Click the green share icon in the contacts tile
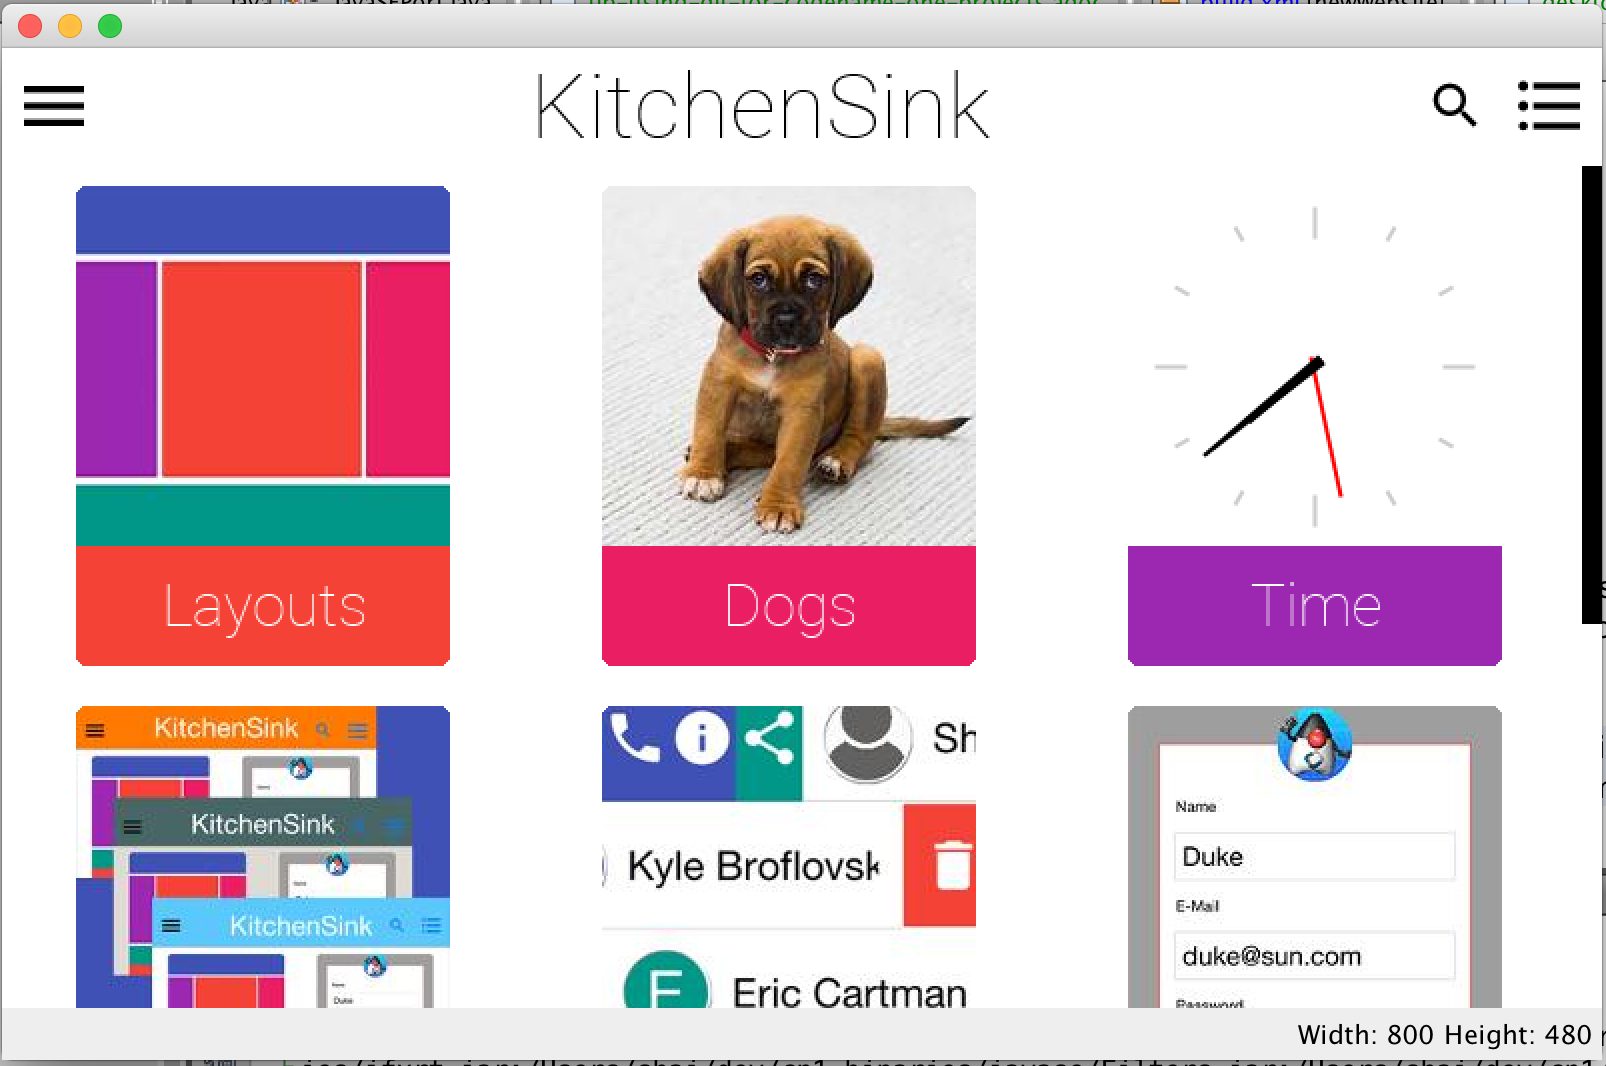The image size is (1606, 1066). (x=770, y=738)
